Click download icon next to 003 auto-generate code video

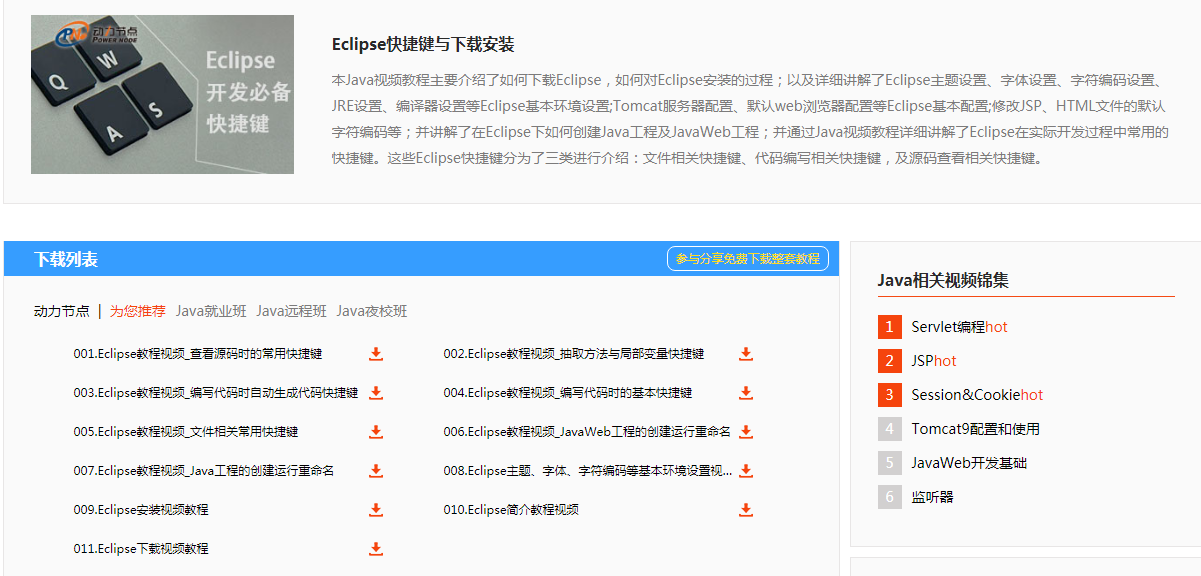[x=376, y=393]
